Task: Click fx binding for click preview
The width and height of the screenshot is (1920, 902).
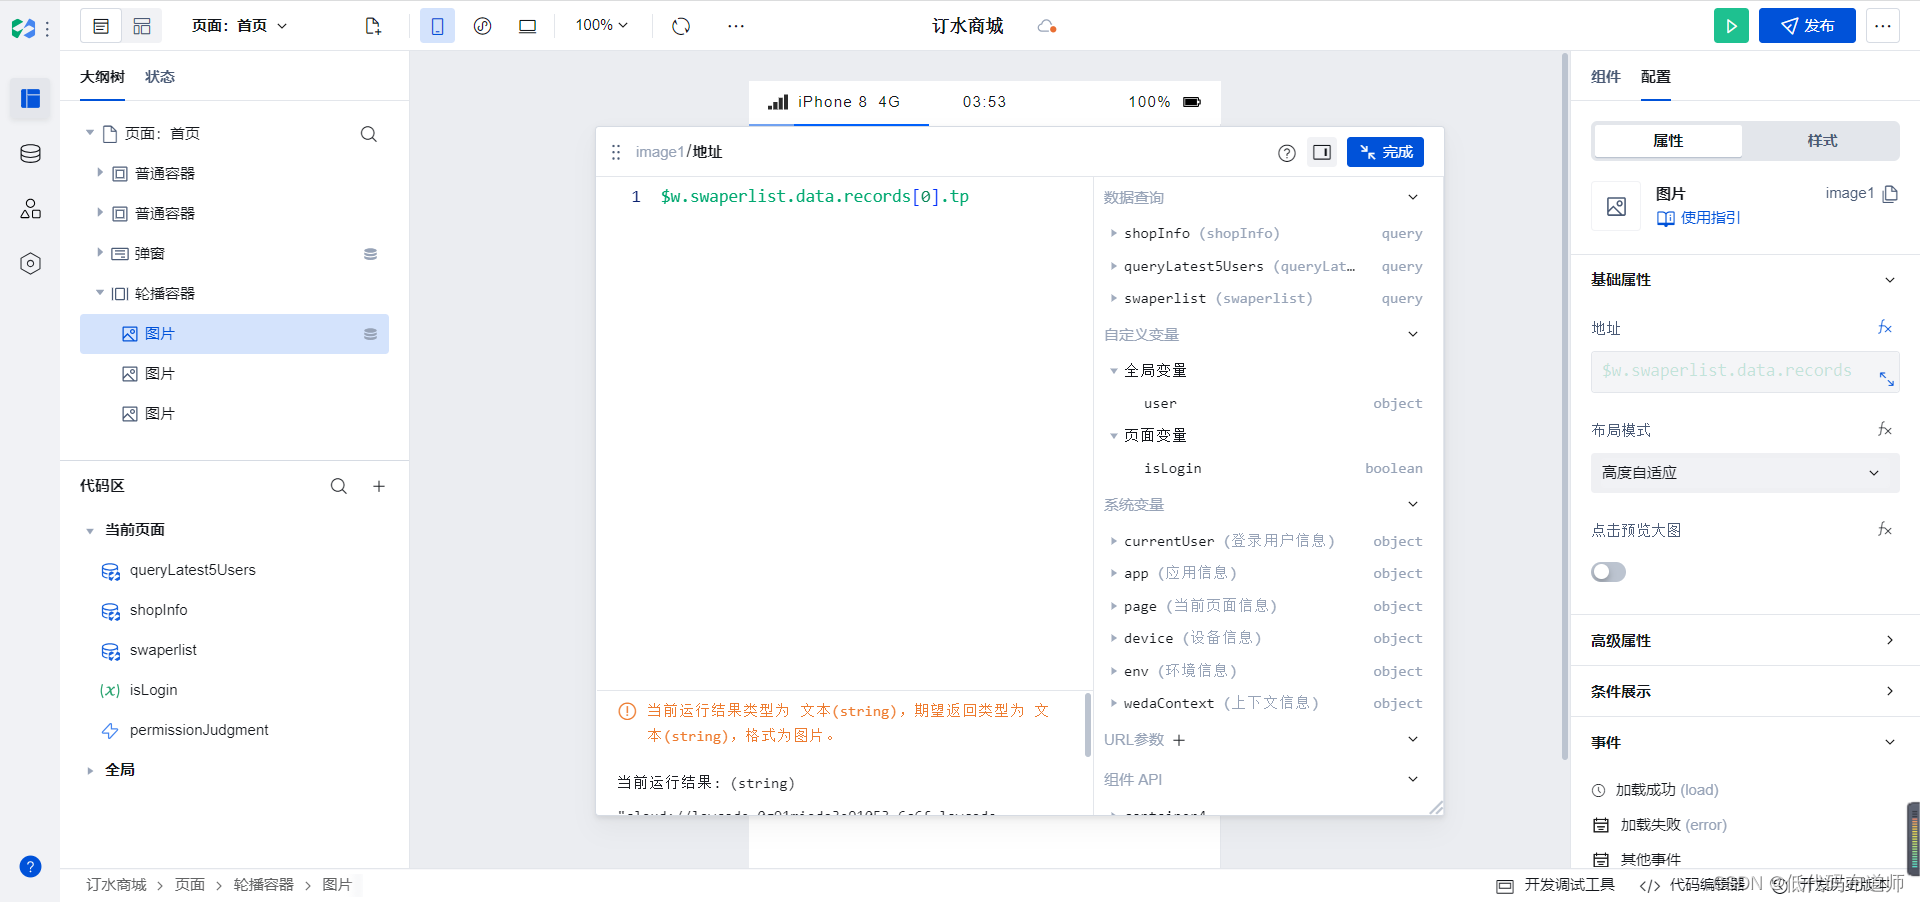Action: [x=1885, y=530]
